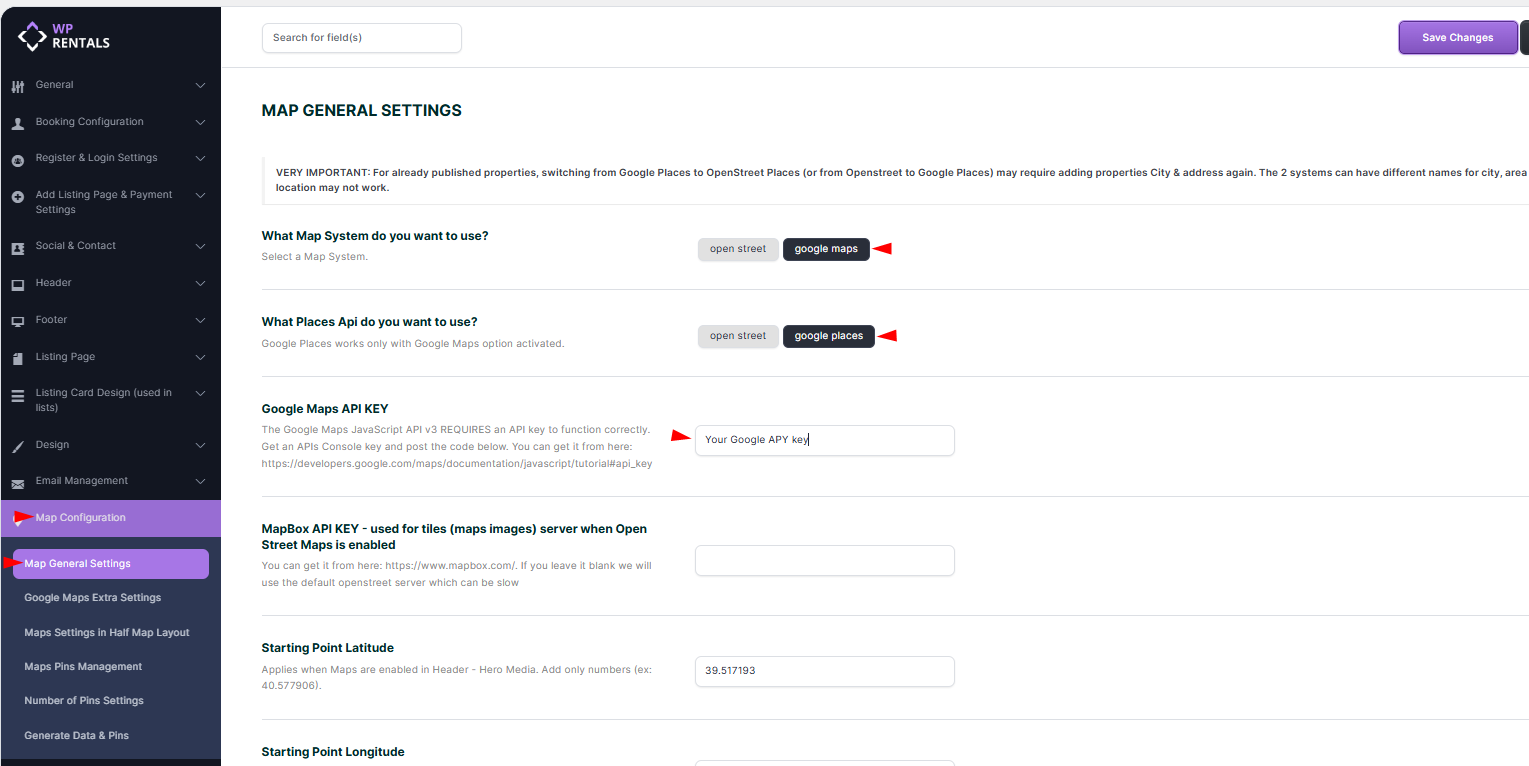Screen dimensions: 1529x766
Task: Click the Booking Configuration person icon
Action: coord(17,123)
